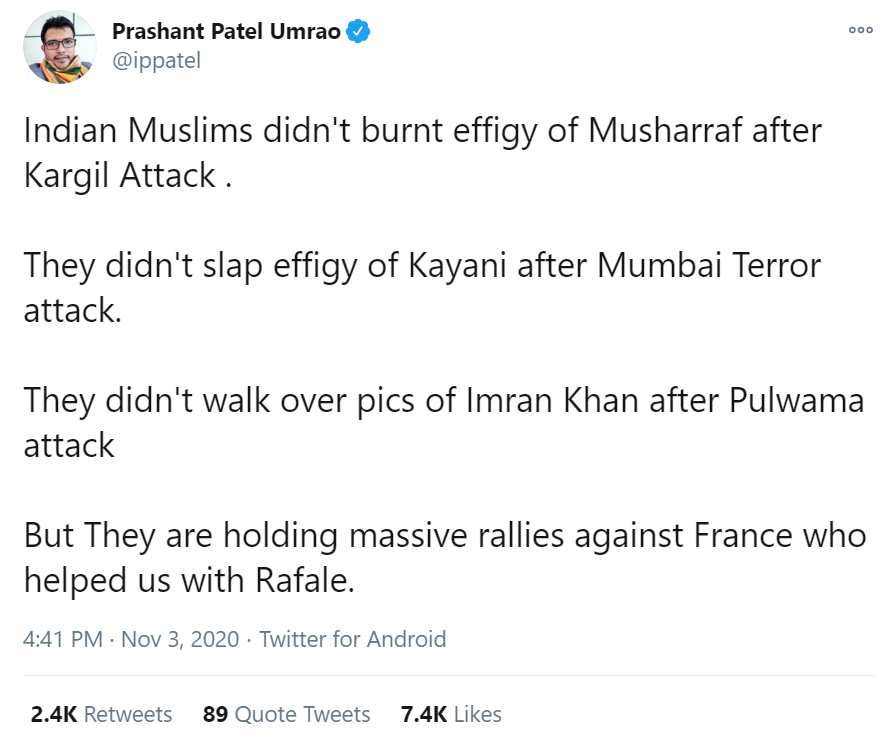Click the tweet line mentioning France
Screen dimensions: 887x749
click(445, 535)
